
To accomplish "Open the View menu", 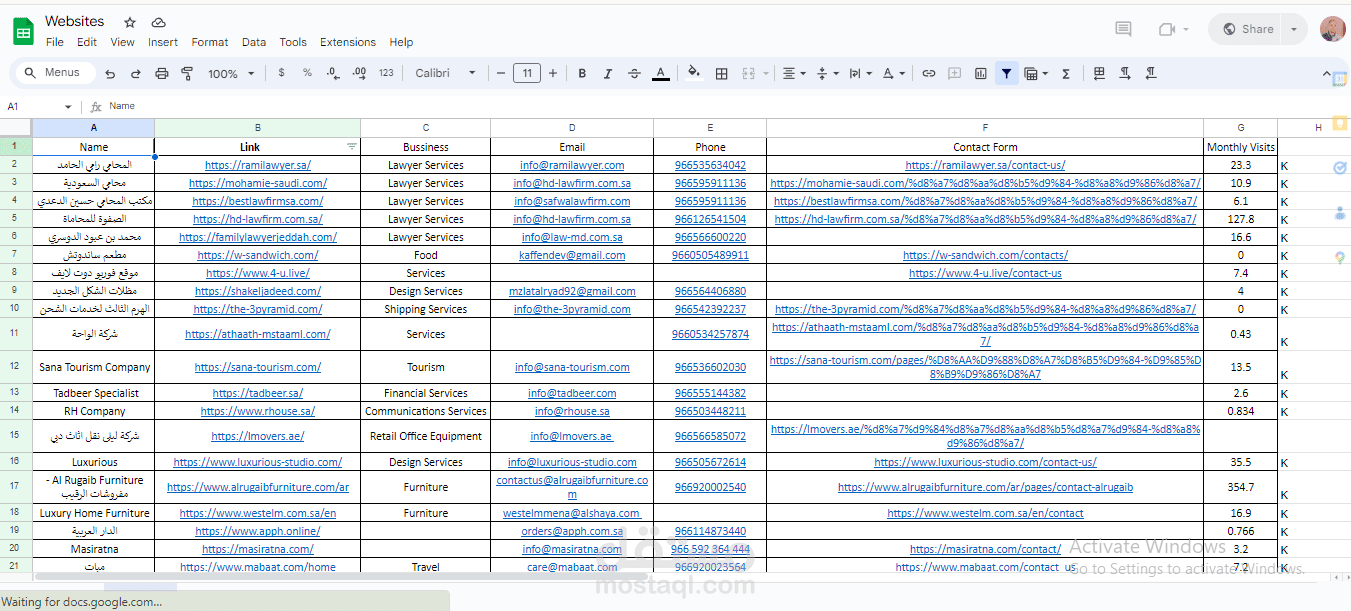I will click(122, 42).
